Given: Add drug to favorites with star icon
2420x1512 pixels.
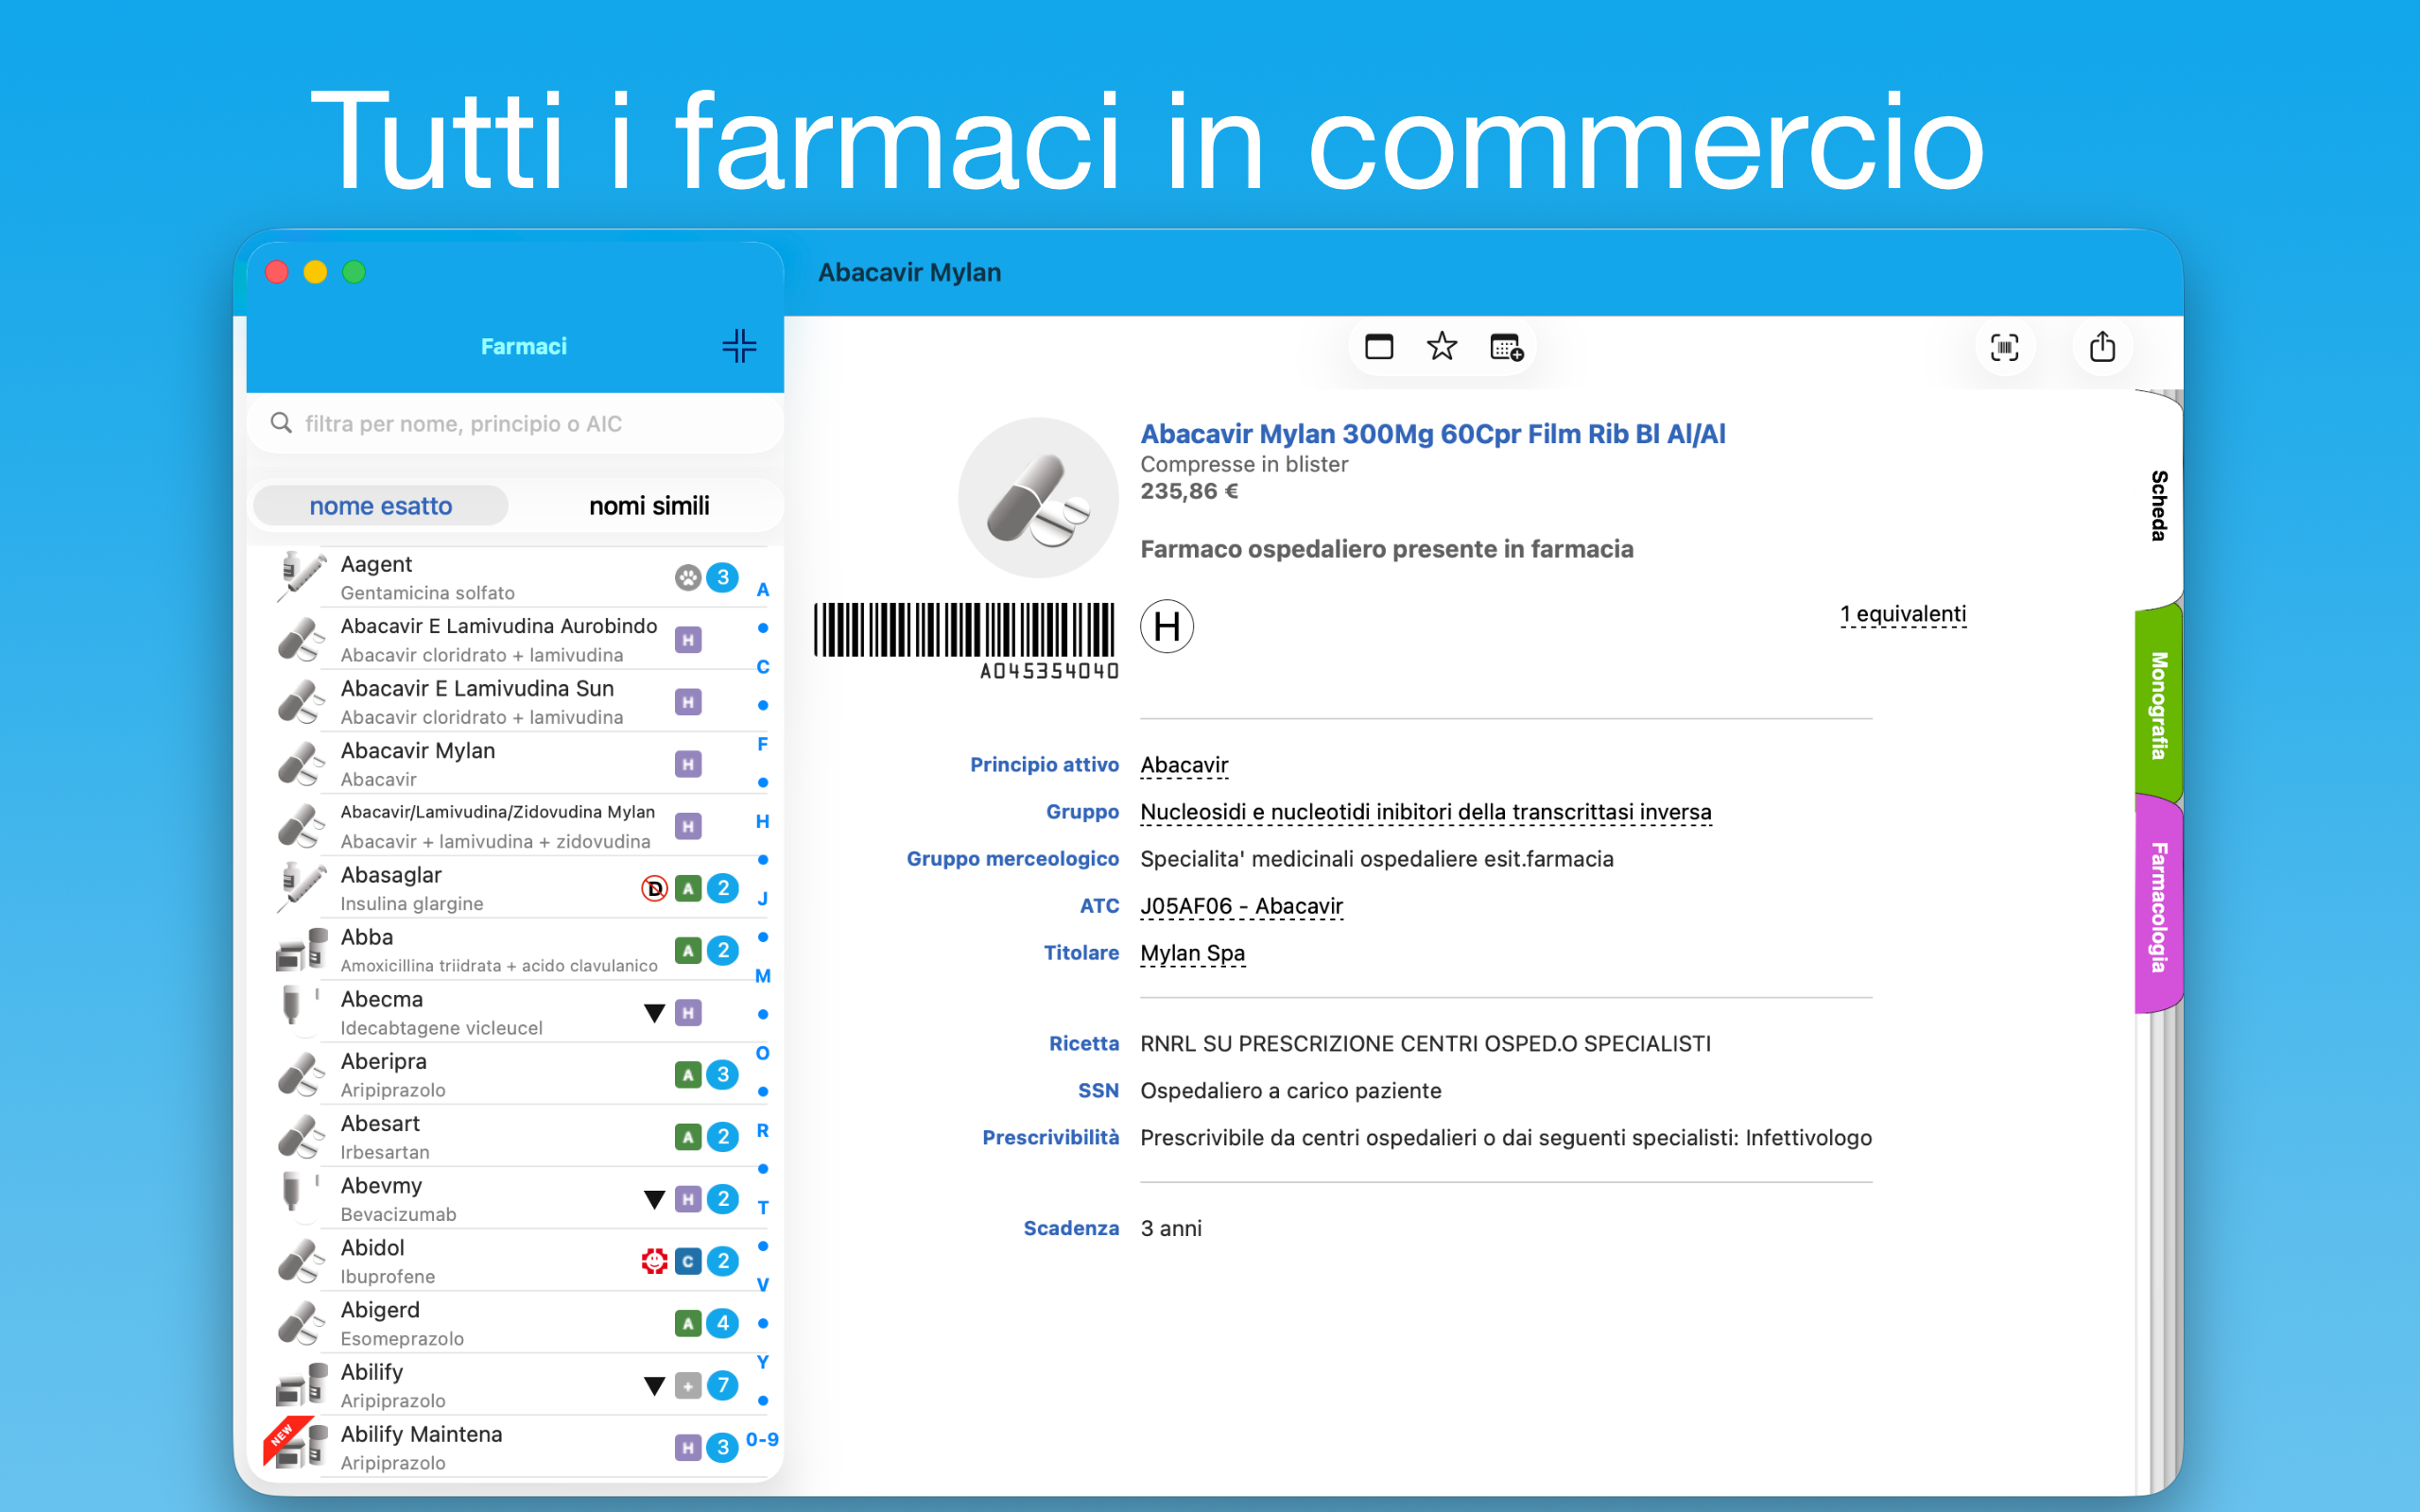Looking at the screenshot, I should point(1441,347).
